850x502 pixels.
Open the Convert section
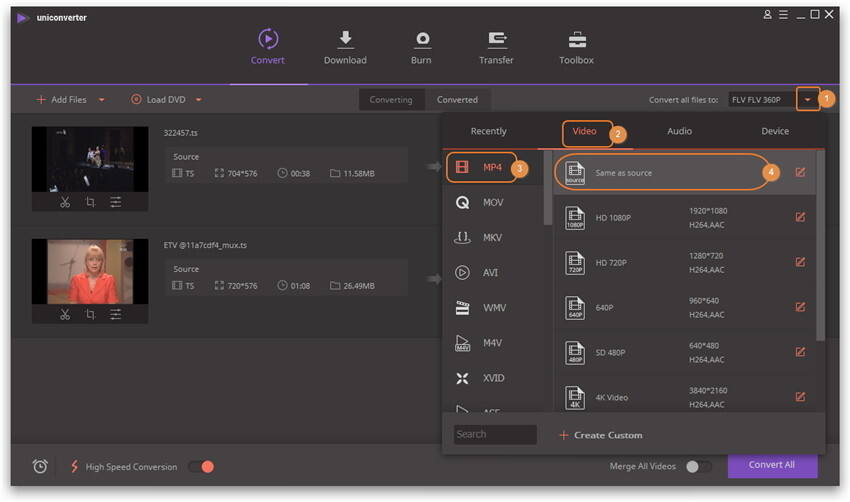268,47
